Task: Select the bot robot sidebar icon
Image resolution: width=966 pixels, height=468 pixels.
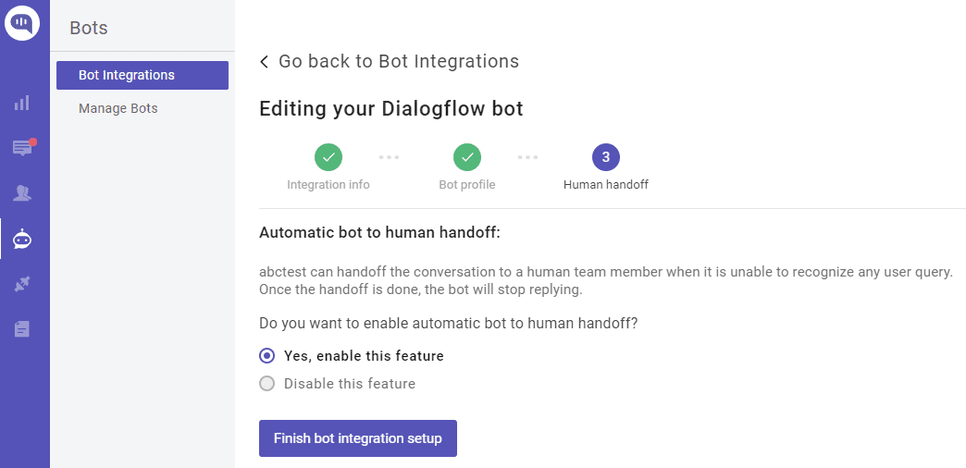Action: [x=22, y=239]
